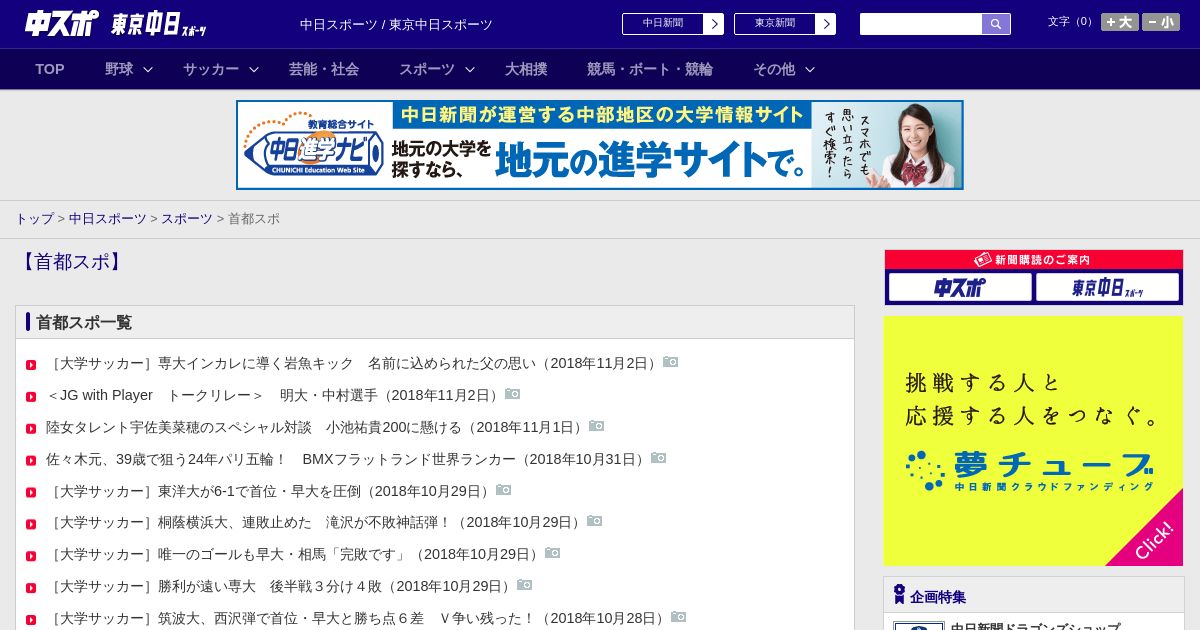Open the 競馬・ボート・競輪 section
Viewport: 1200px width, 630px height.
coord(650,69)
